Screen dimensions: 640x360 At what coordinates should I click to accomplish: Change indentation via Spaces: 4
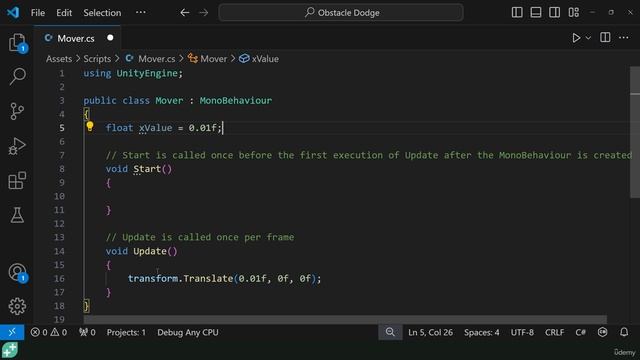point(482,332)
